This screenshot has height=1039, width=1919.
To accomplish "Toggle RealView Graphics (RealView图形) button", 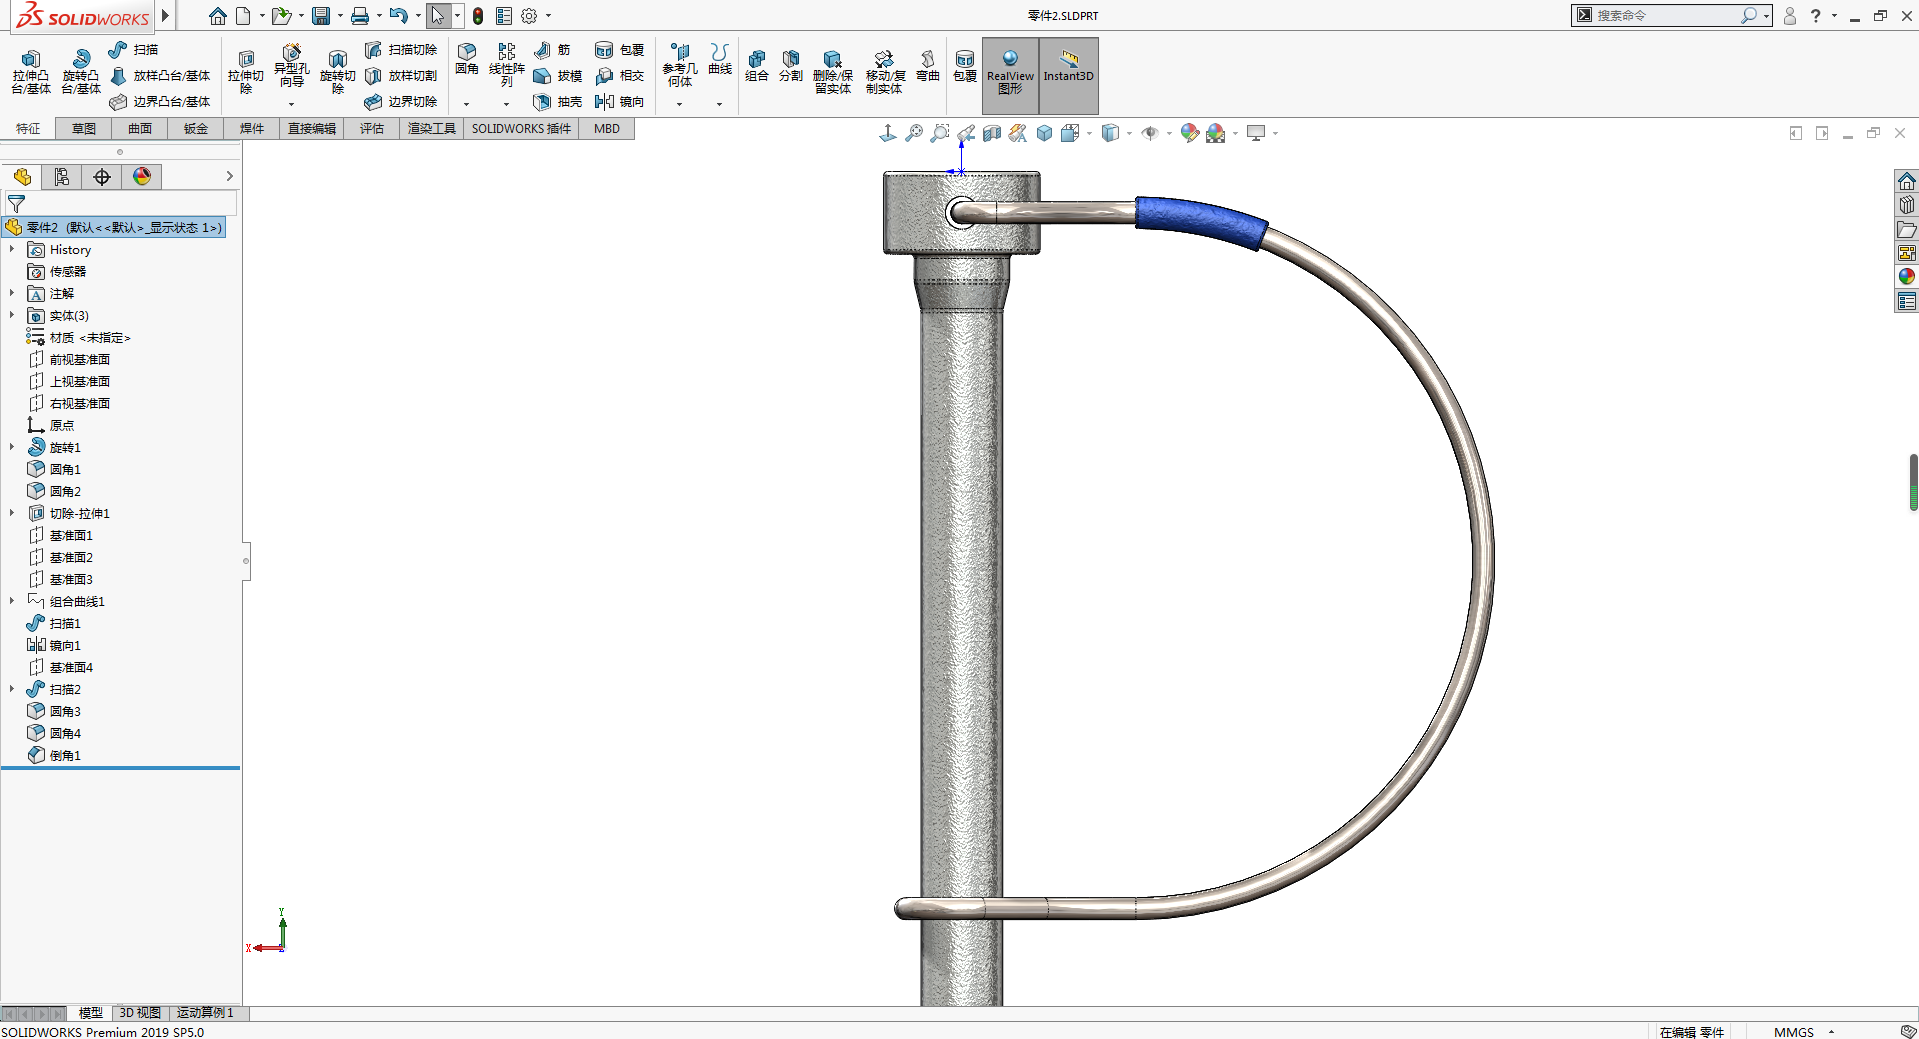I will point(1010,75).
